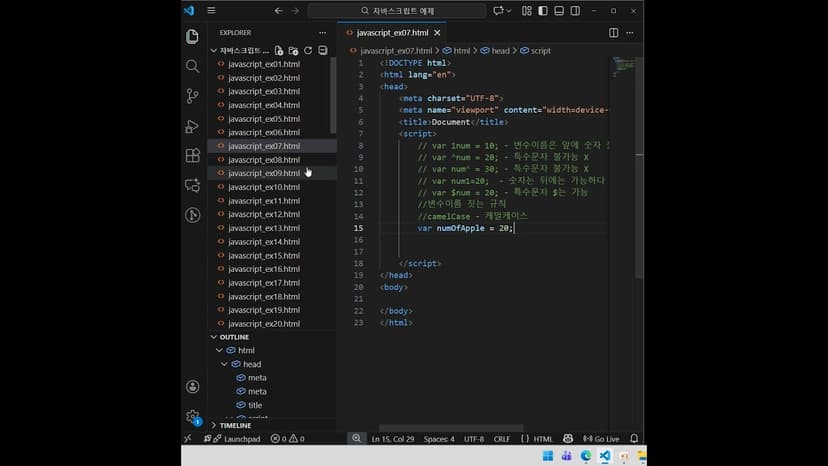Collapse the OUTLINE section
The width and height of the screenshot is (828, 466).
click(214, 337)
